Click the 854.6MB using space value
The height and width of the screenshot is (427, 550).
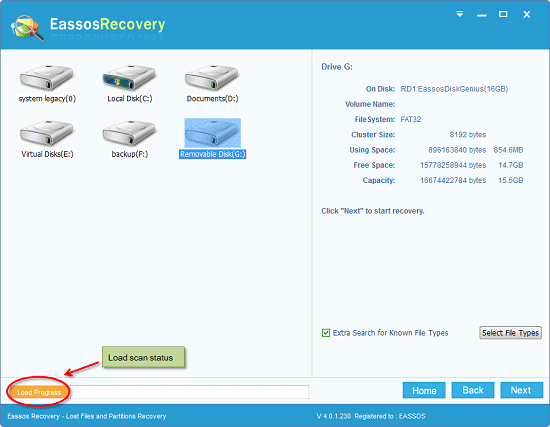point(508,150)
